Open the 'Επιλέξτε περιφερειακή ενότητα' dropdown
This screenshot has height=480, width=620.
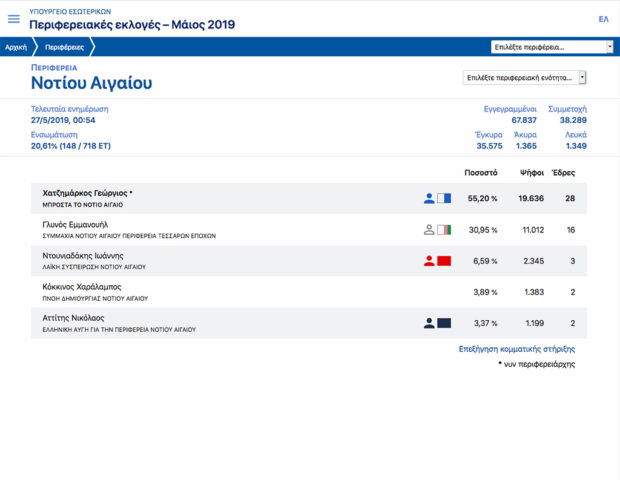tap(524, 77)
